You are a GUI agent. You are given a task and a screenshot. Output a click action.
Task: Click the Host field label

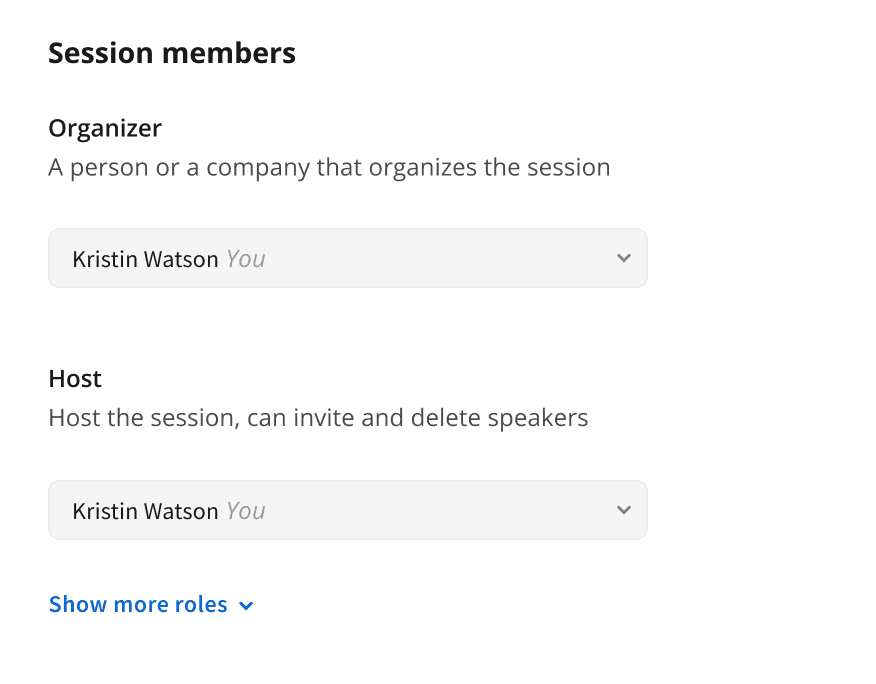pos(75,379)
